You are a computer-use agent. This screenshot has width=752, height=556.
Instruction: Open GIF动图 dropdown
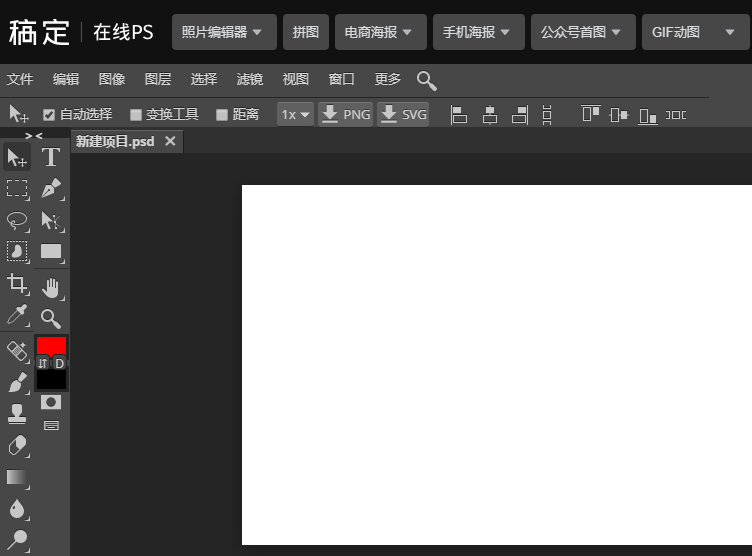click(695, 32)
